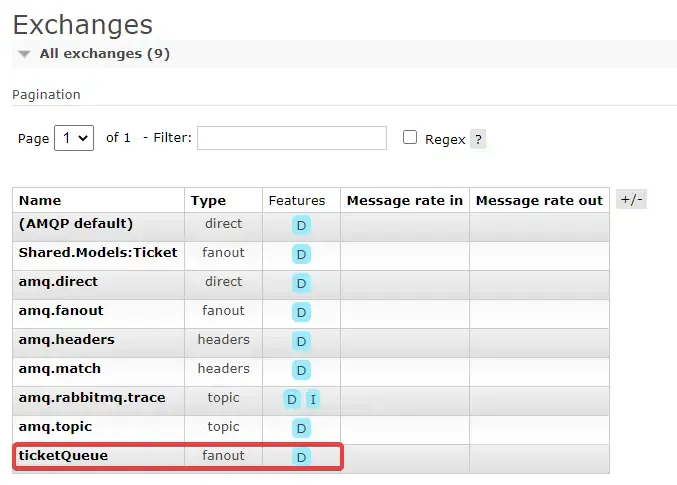Click the I badge for amq.rabbitmq.trace
The height and width of the screenshot is (485, 677).
pos(313,399)
